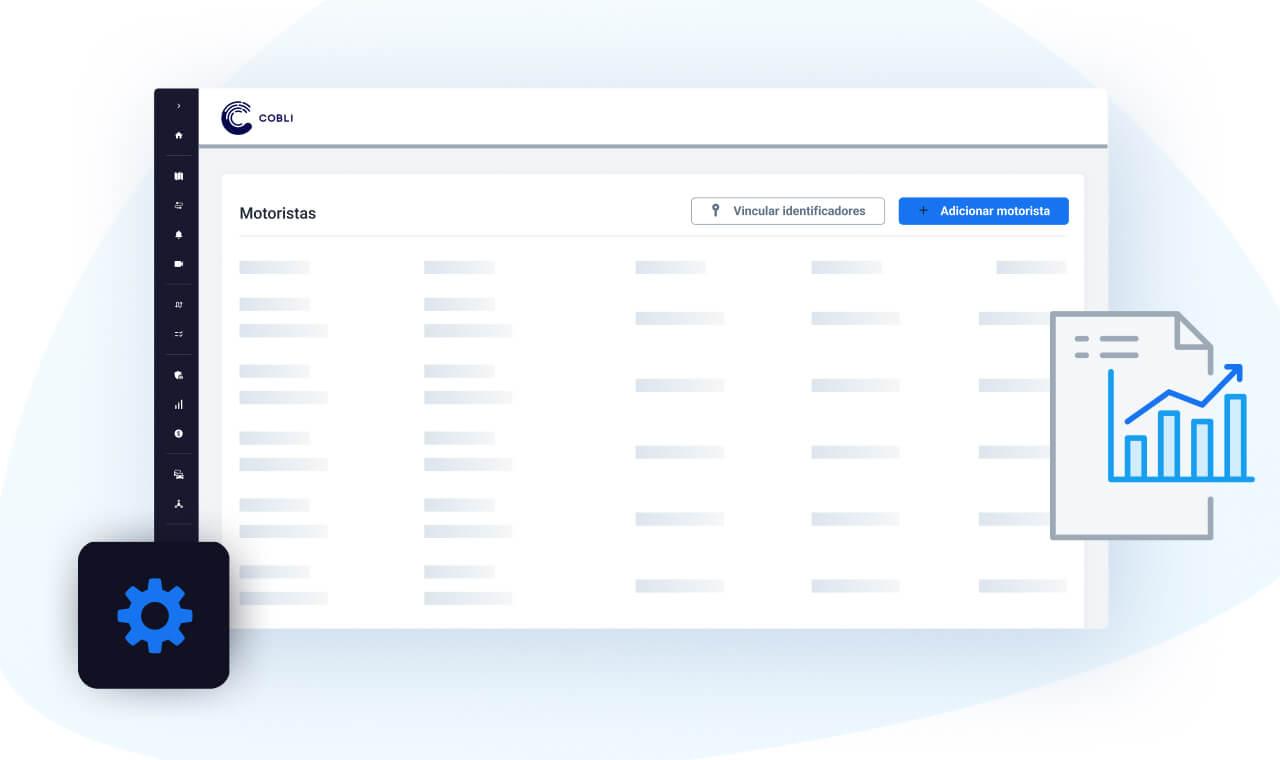Click the two-arrows routes sidebar icon below the map

(179, 205)
